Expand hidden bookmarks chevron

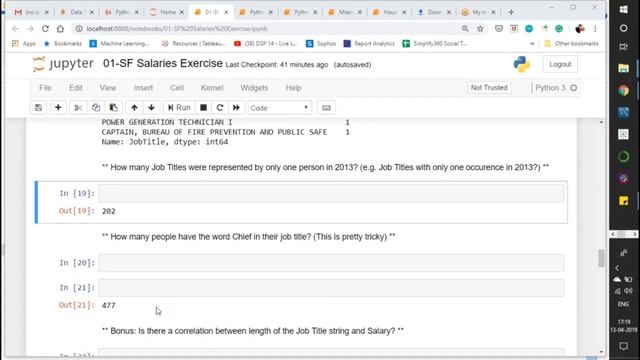[x=532, y=43]
